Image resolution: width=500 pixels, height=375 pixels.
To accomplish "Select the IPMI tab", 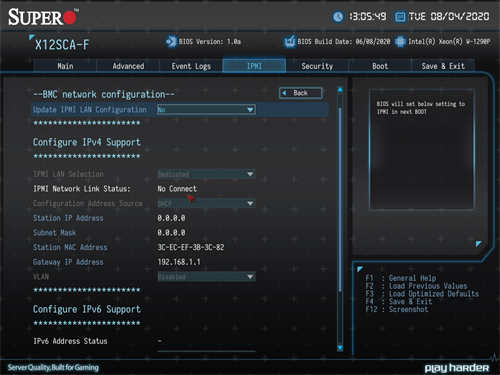I will tap(254, 66).
